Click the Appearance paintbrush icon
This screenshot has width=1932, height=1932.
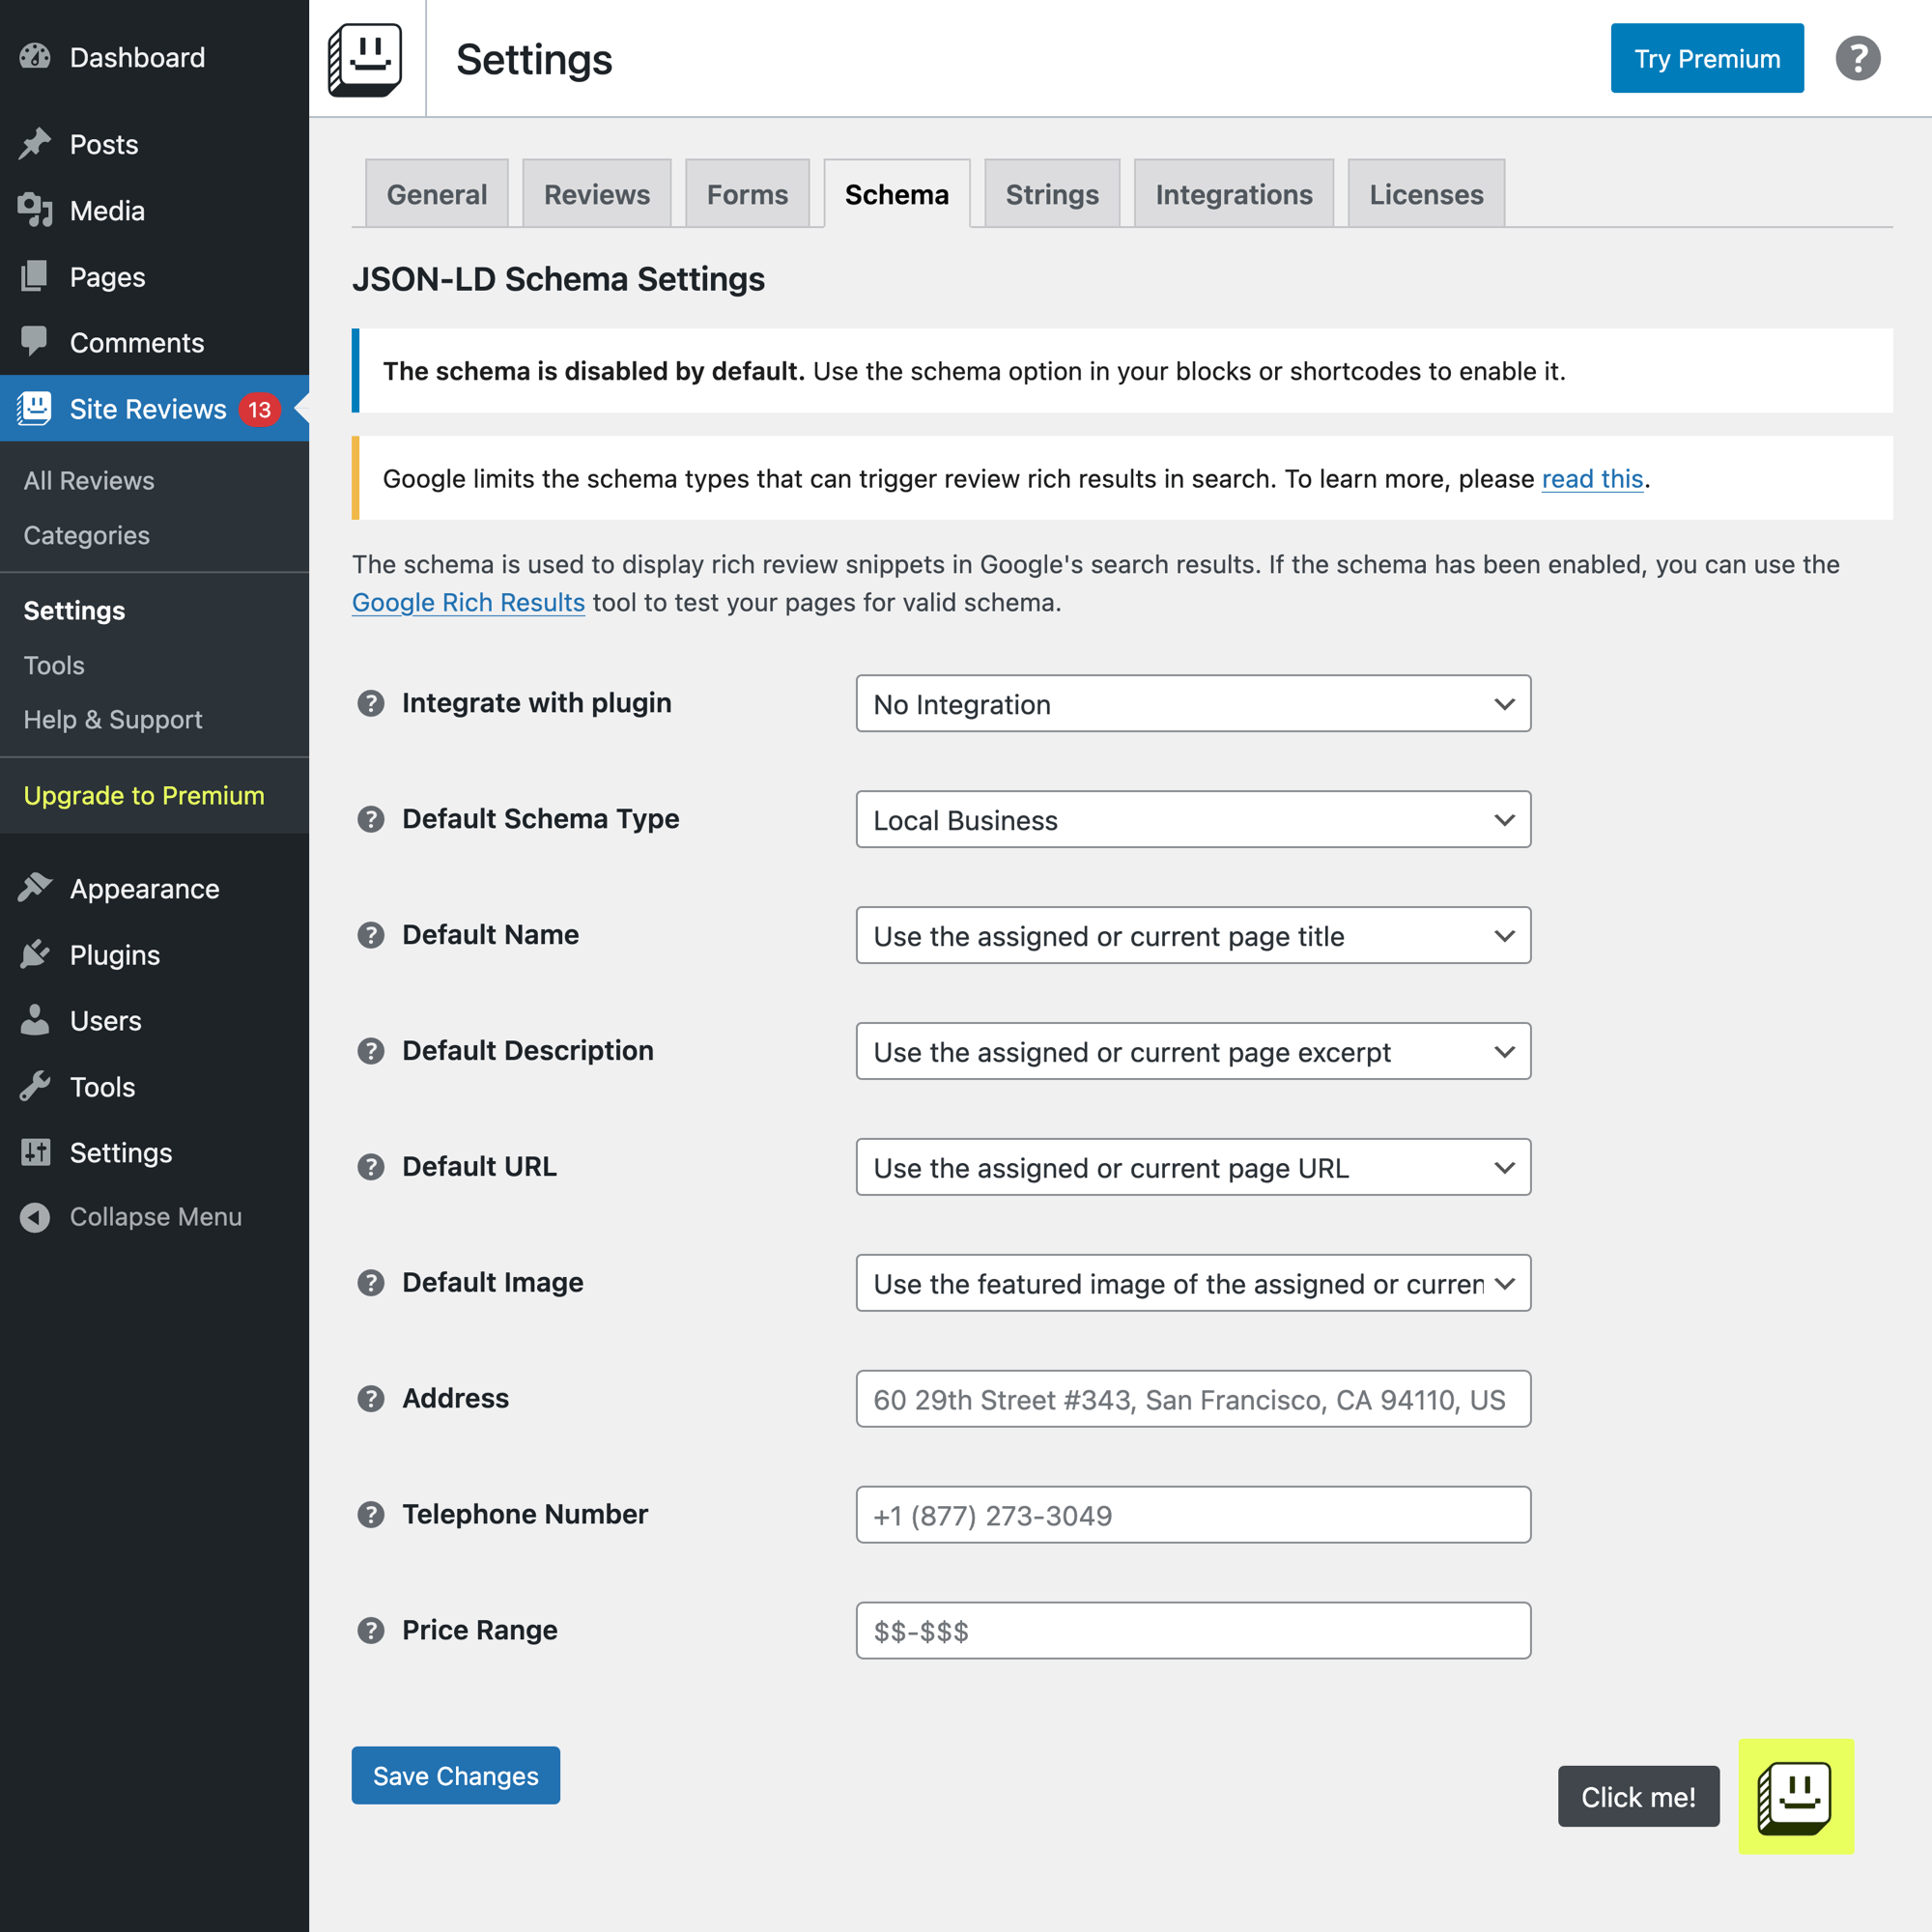35,888
